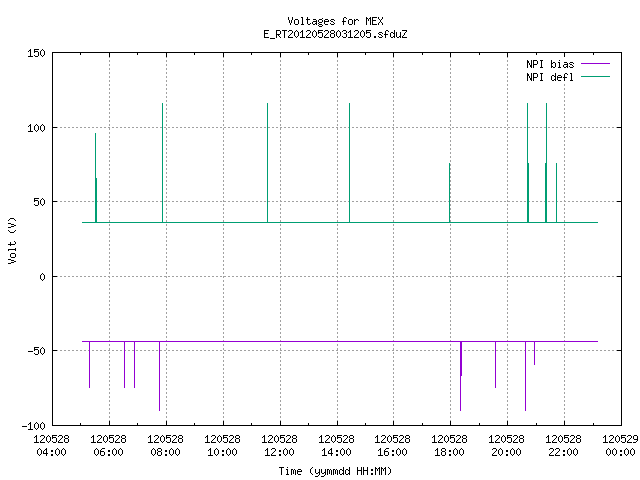Click the x-axis tick label '120529 00:00'

[x=620, y=446]
